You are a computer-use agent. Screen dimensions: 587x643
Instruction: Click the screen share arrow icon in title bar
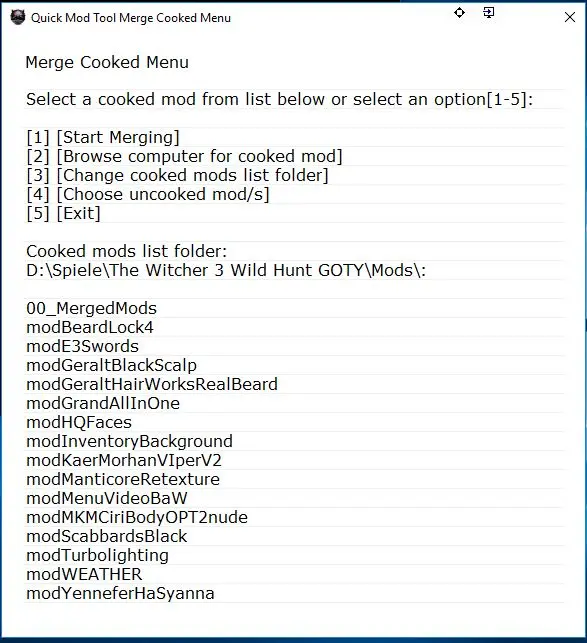[489, 13]
